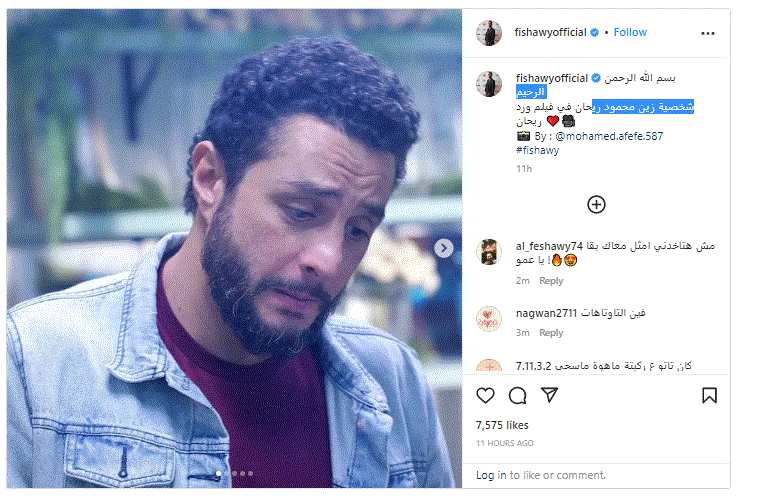This screenshot has width=759, height=501.
Task: Follow the fishawyofficial account
Action: [630, 32]
